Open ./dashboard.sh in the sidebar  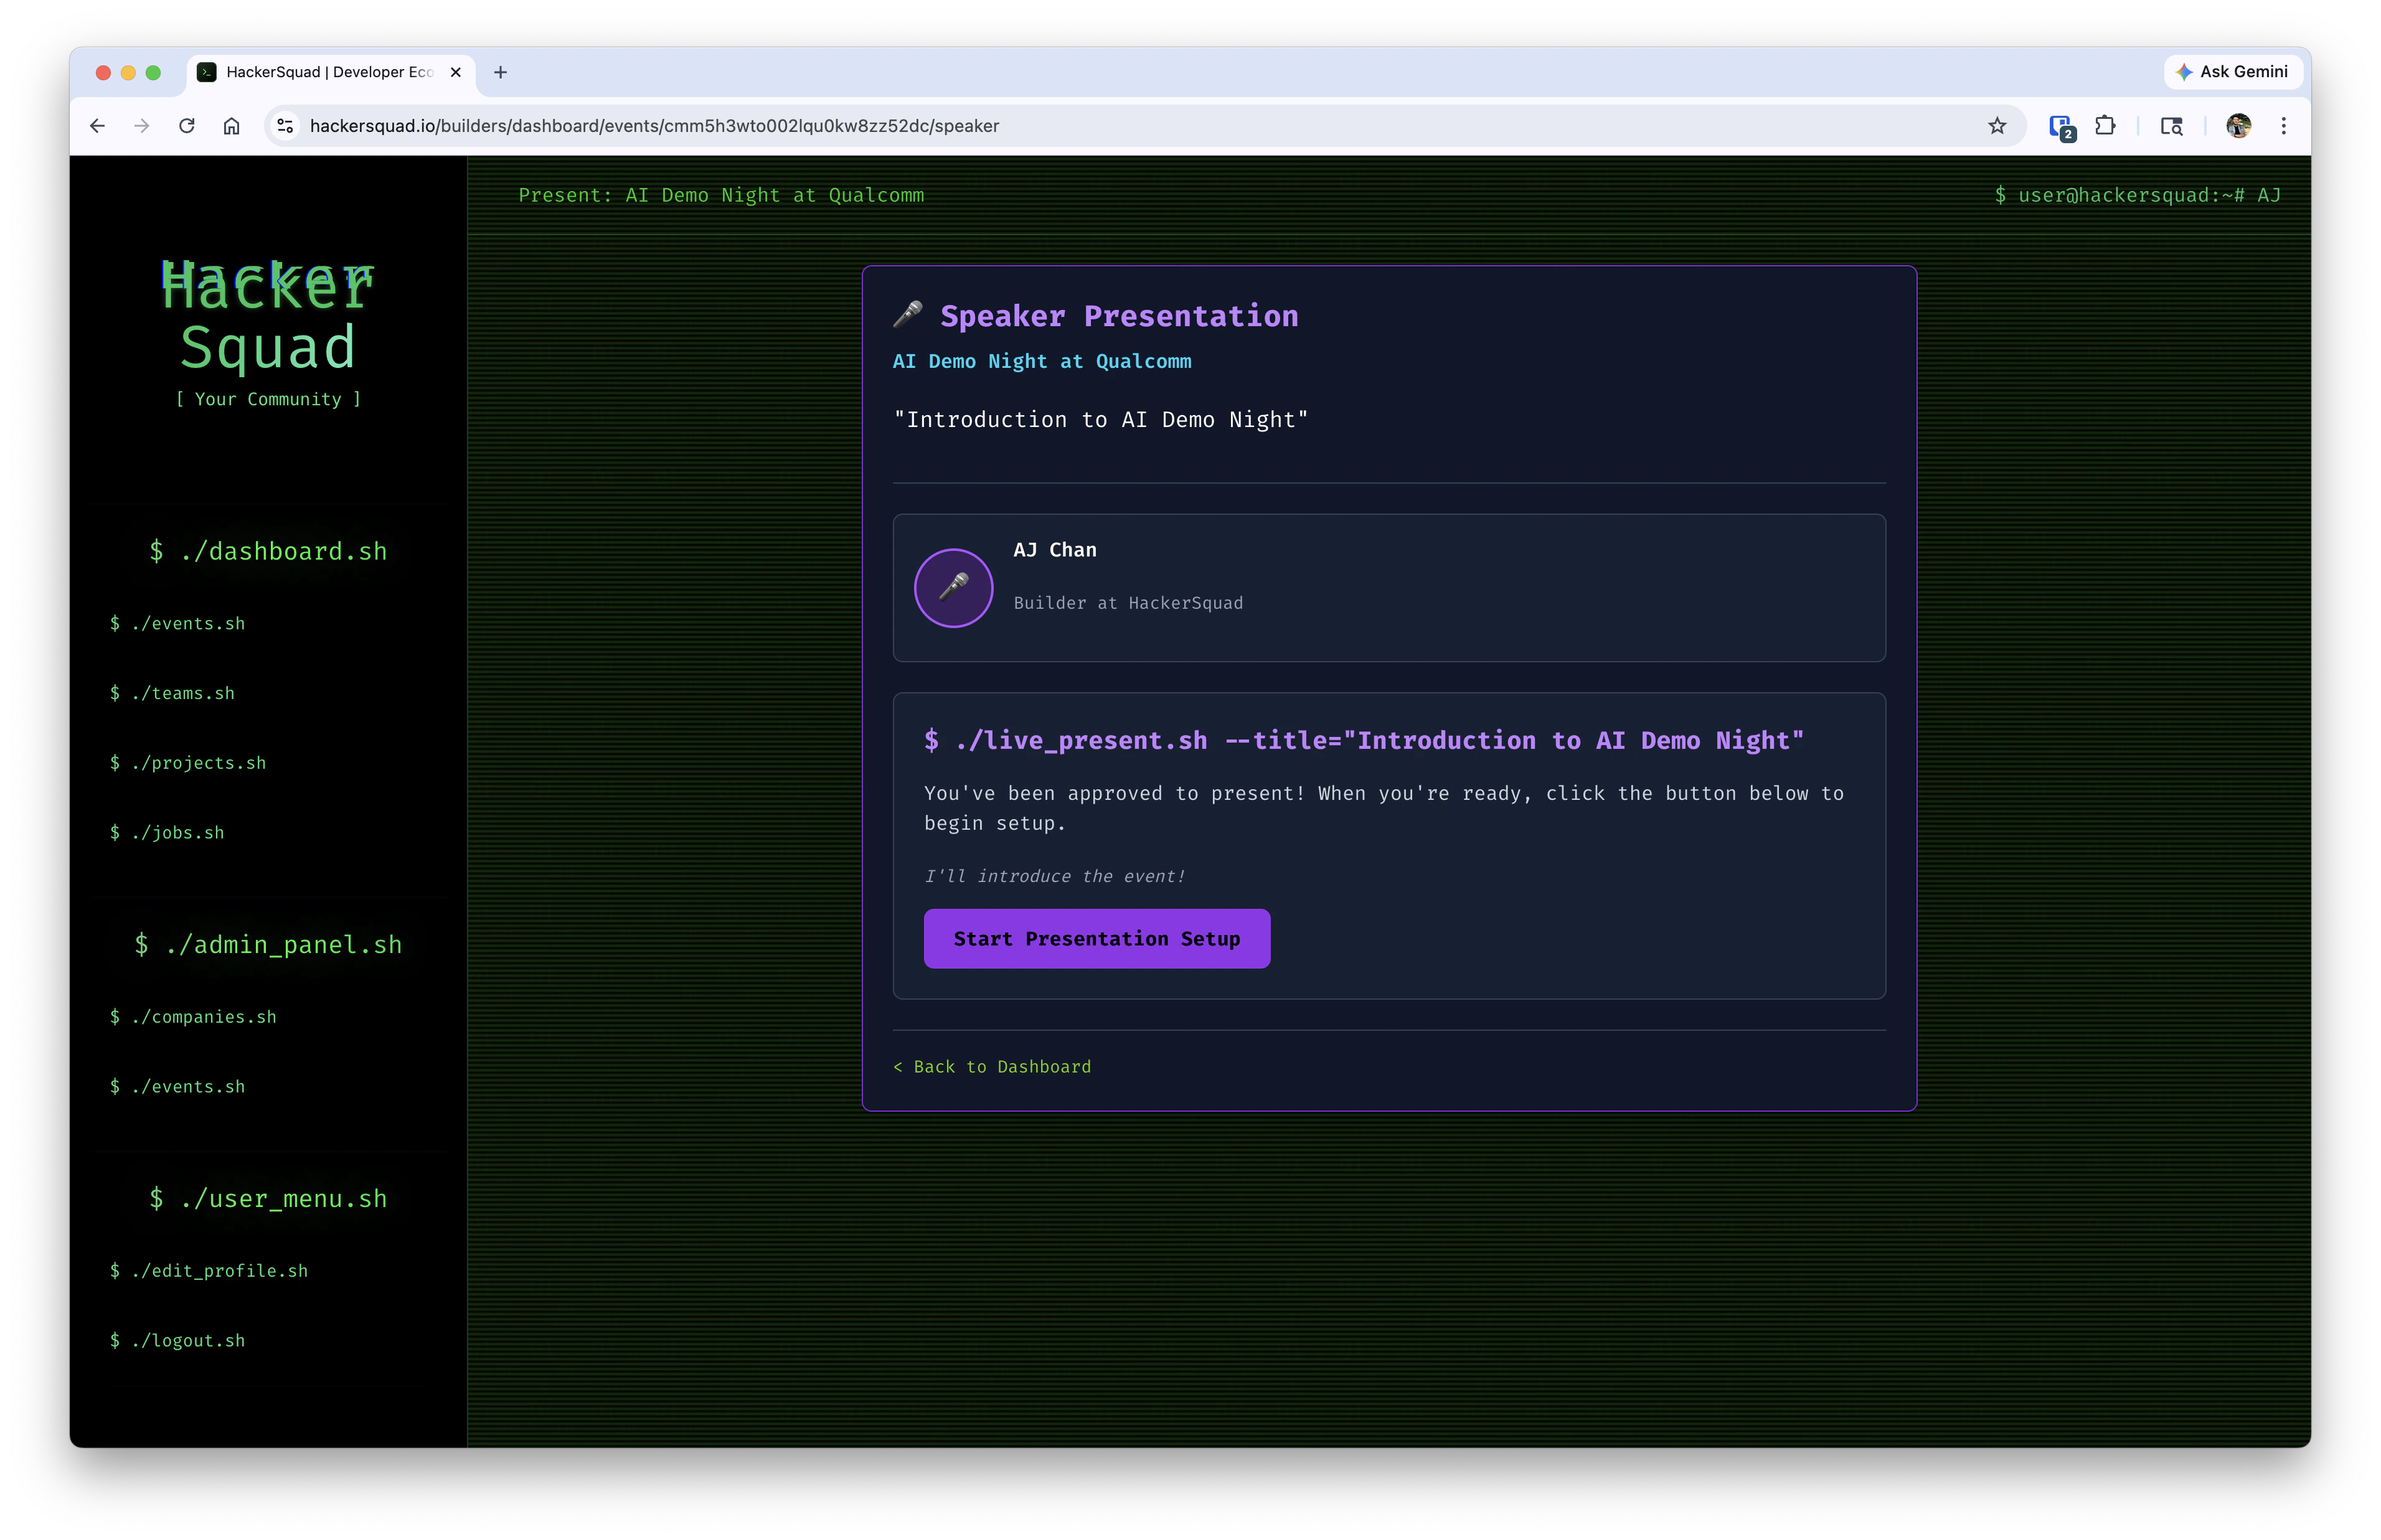pyautogui.click(x=268, y=551)
